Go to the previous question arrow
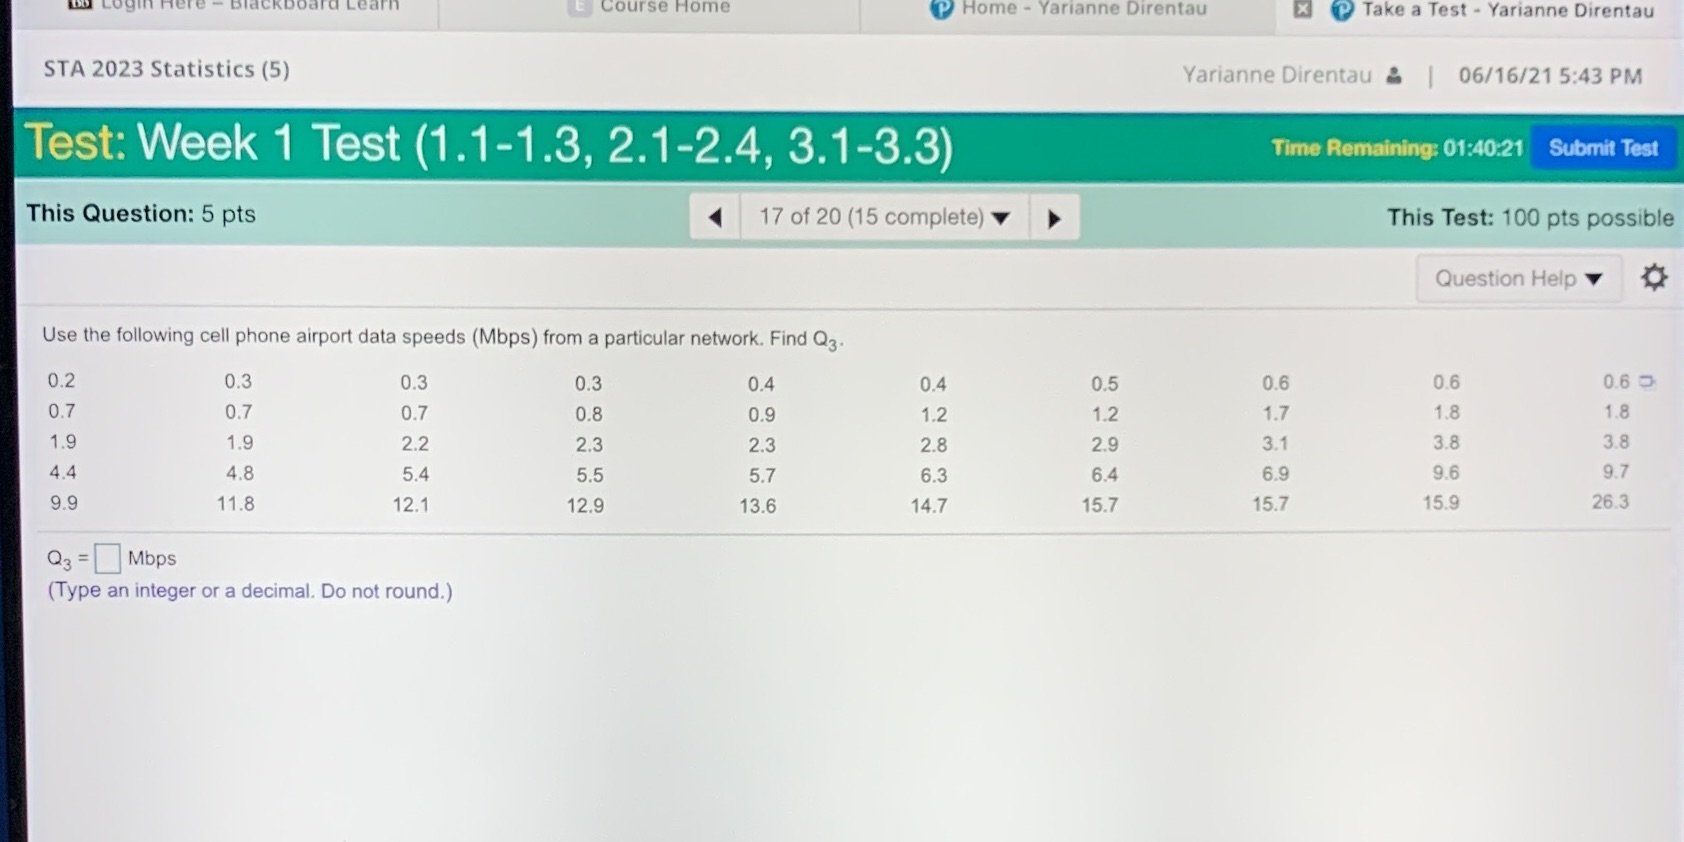1684x842 pixels. (x=714, y=217)
